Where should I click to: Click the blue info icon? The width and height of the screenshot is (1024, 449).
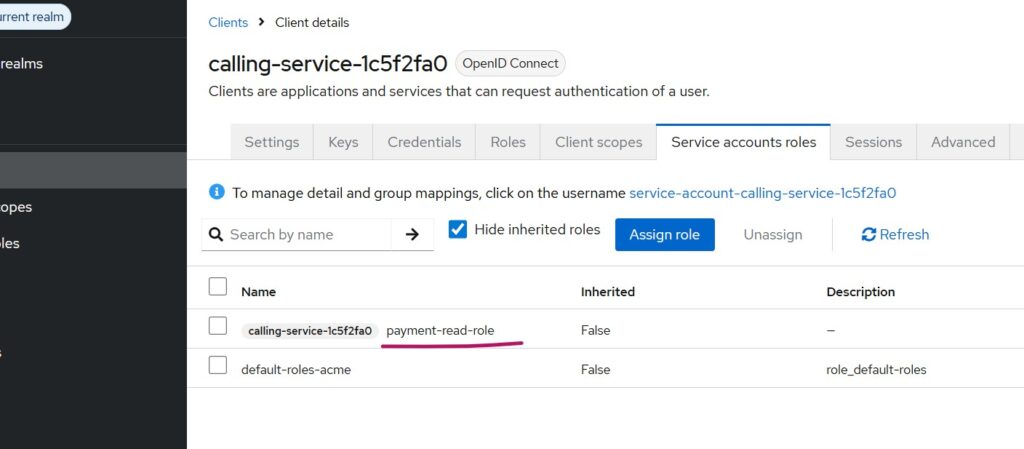click(x=216, y=192)
